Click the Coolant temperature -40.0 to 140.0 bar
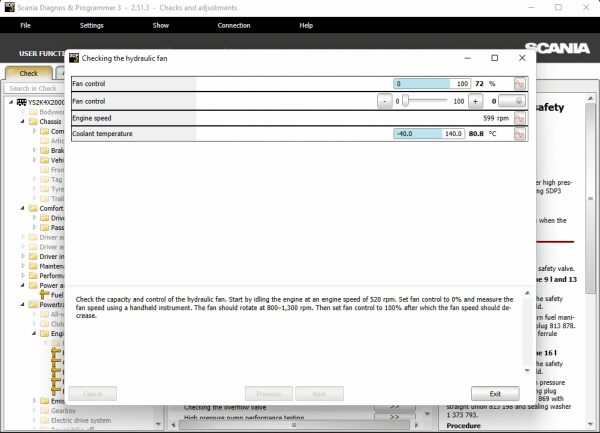600x433 pixels. (429, 134)
